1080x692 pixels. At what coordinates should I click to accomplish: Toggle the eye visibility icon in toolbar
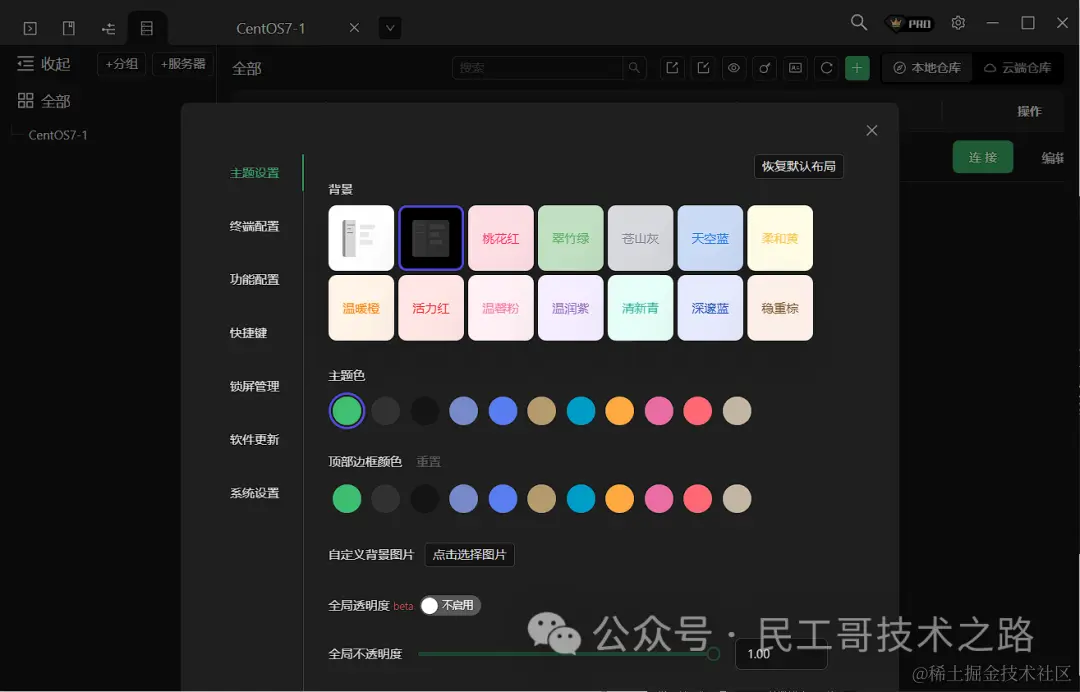coord(734,68)
